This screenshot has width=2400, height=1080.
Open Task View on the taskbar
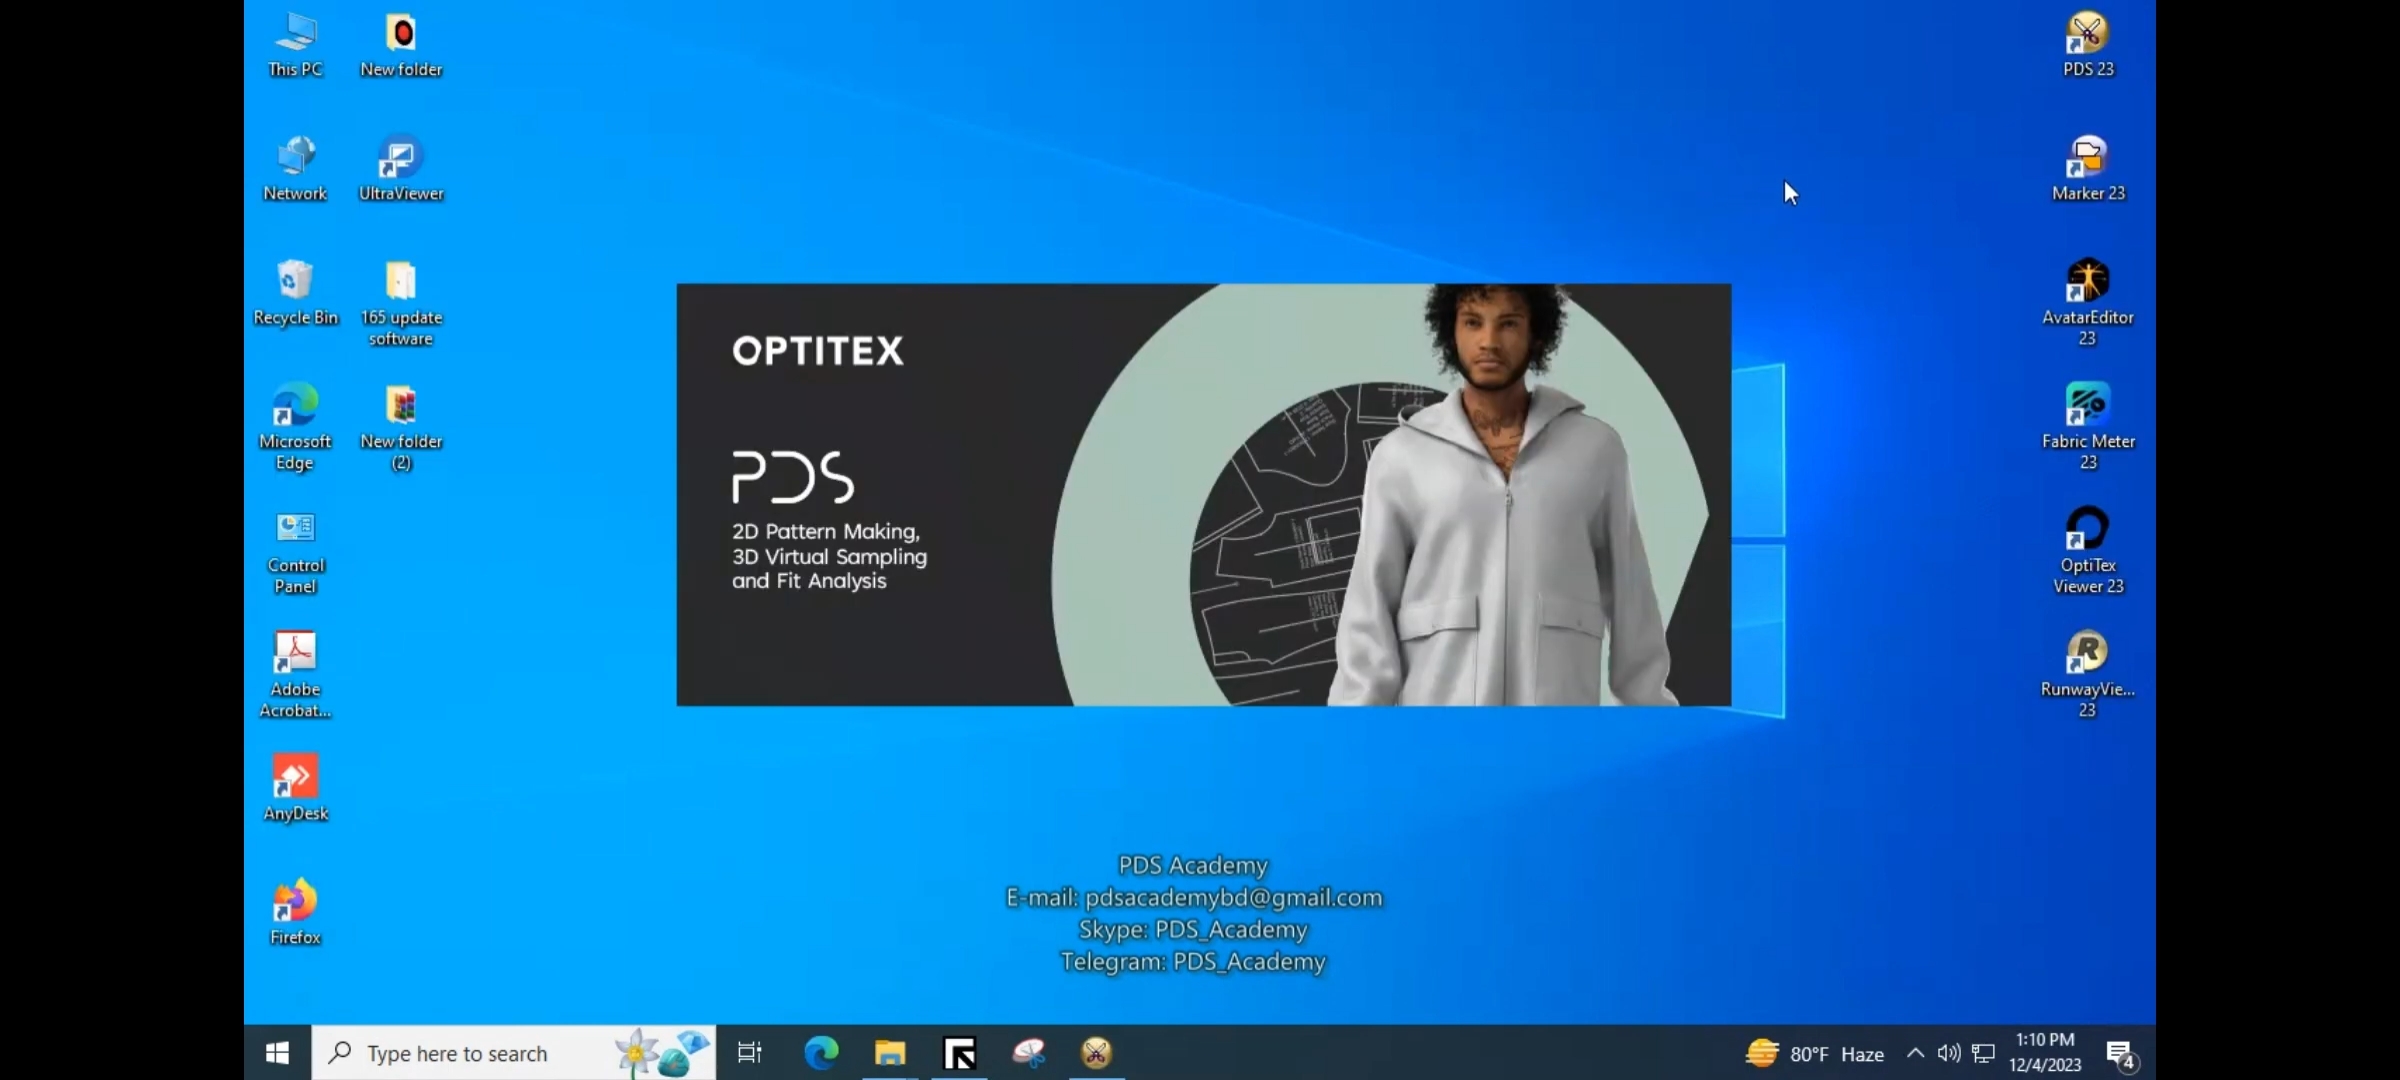pyautogui.click(x=749, y=1052)
